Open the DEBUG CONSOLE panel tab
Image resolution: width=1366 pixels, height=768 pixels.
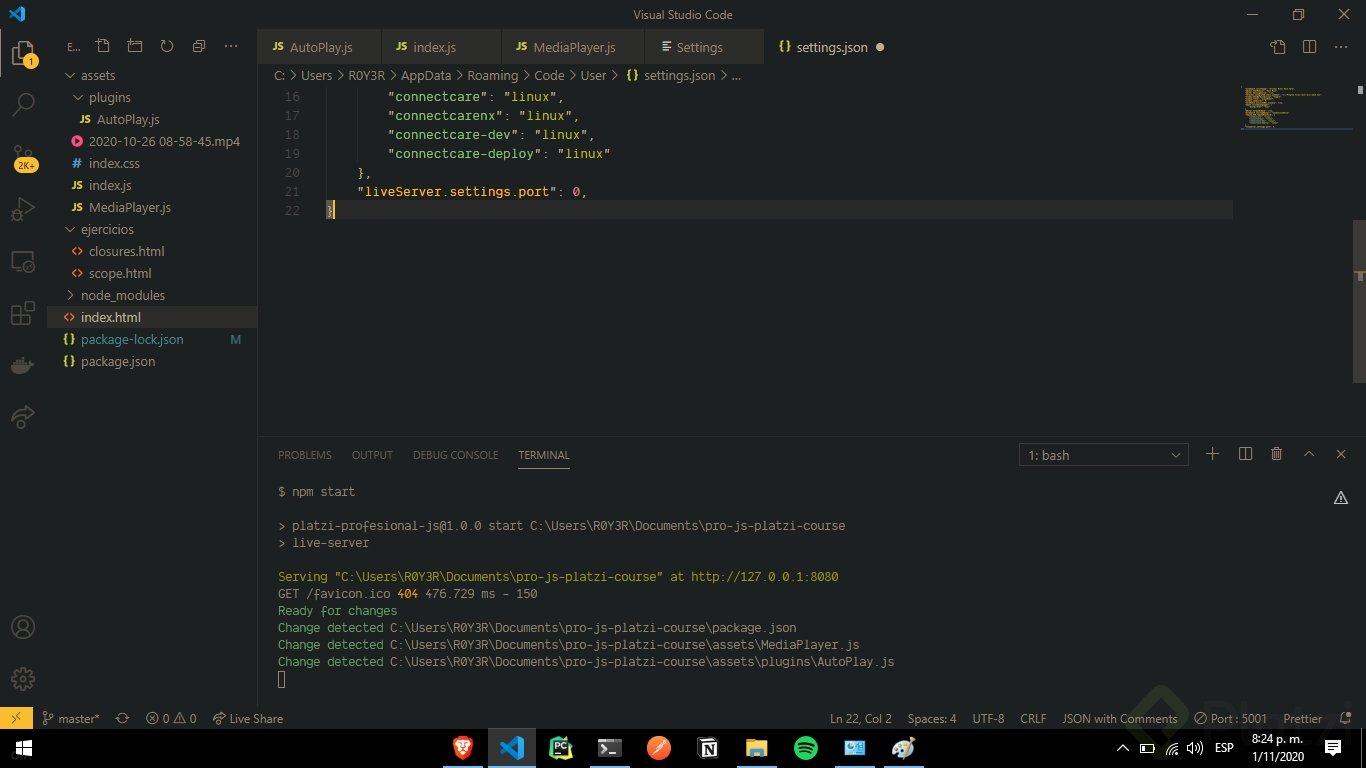455,455
